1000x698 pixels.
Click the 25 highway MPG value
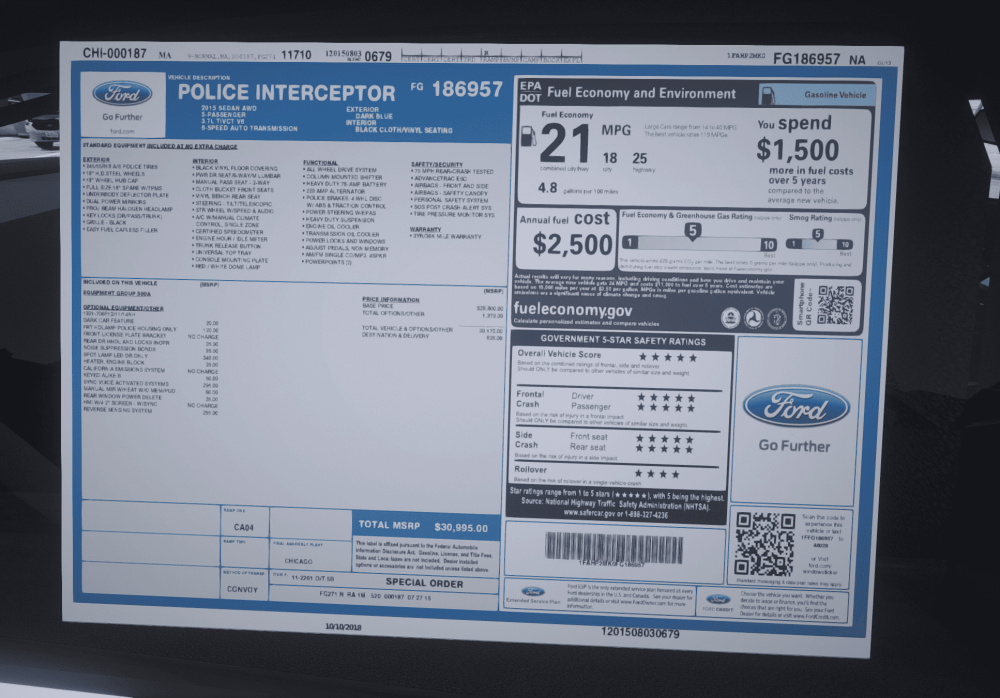click(640, 158)
